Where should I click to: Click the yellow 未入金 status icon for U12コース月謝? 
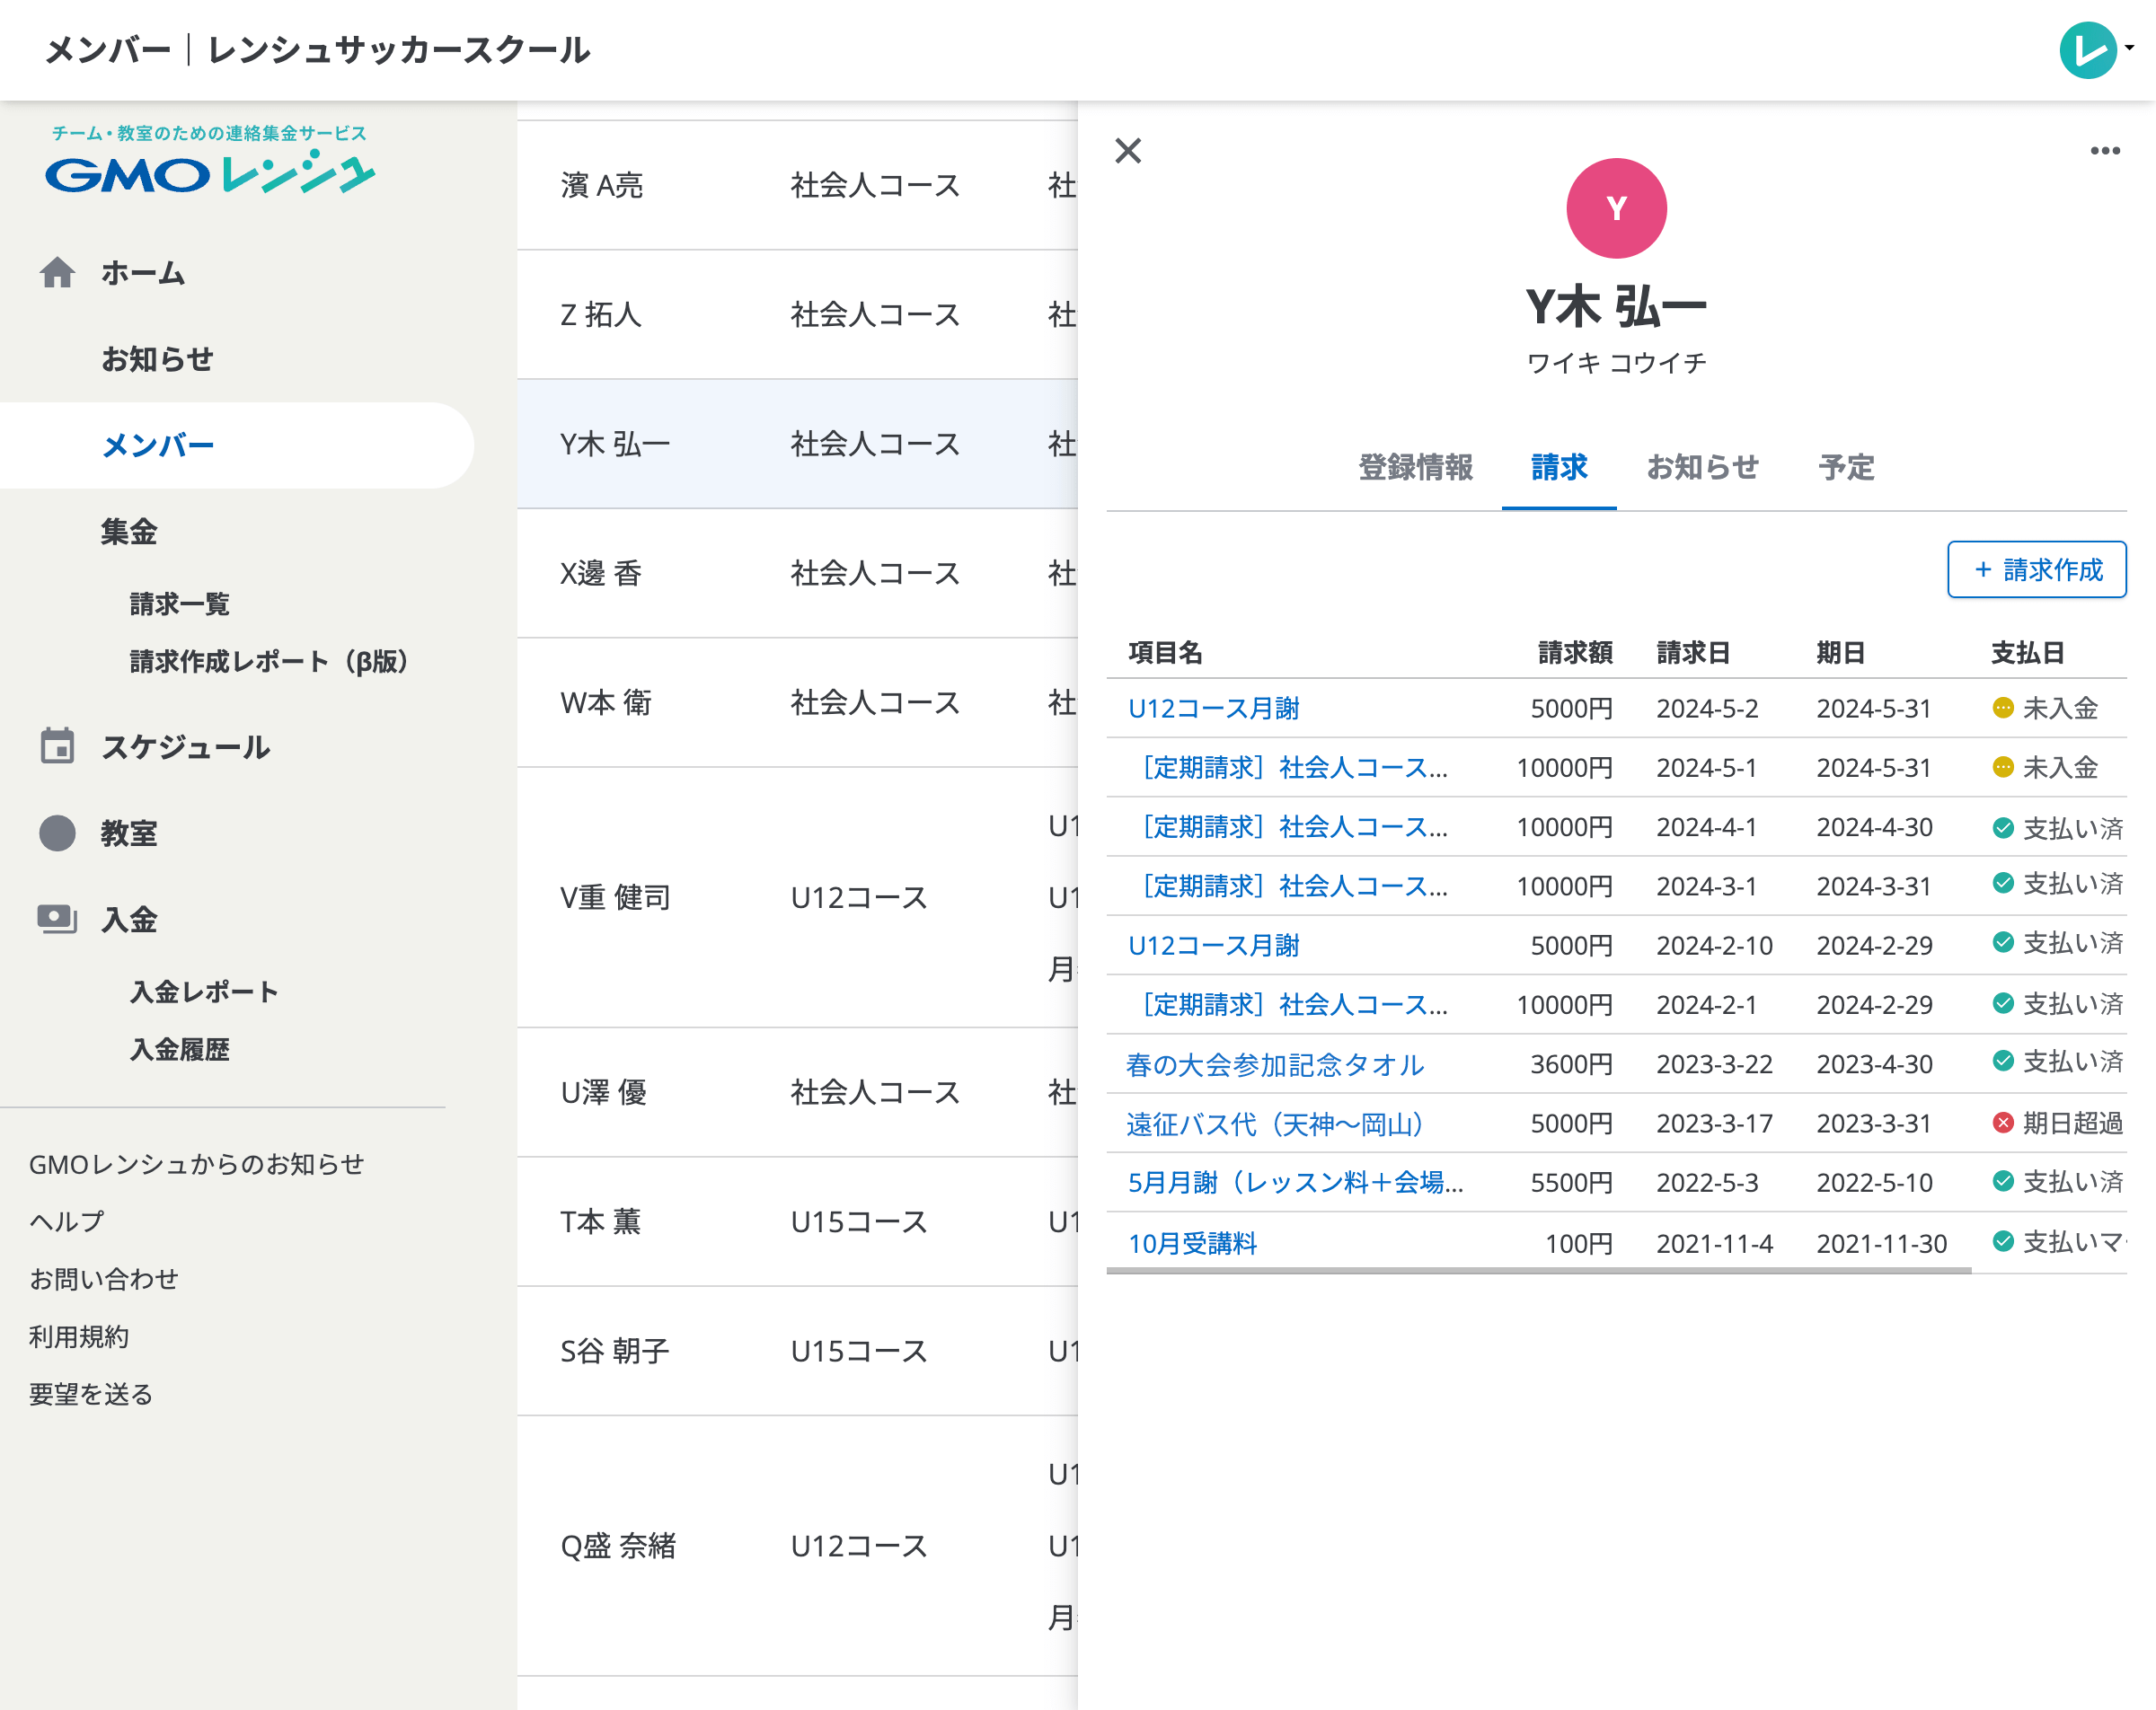[x=2002, y=708]
